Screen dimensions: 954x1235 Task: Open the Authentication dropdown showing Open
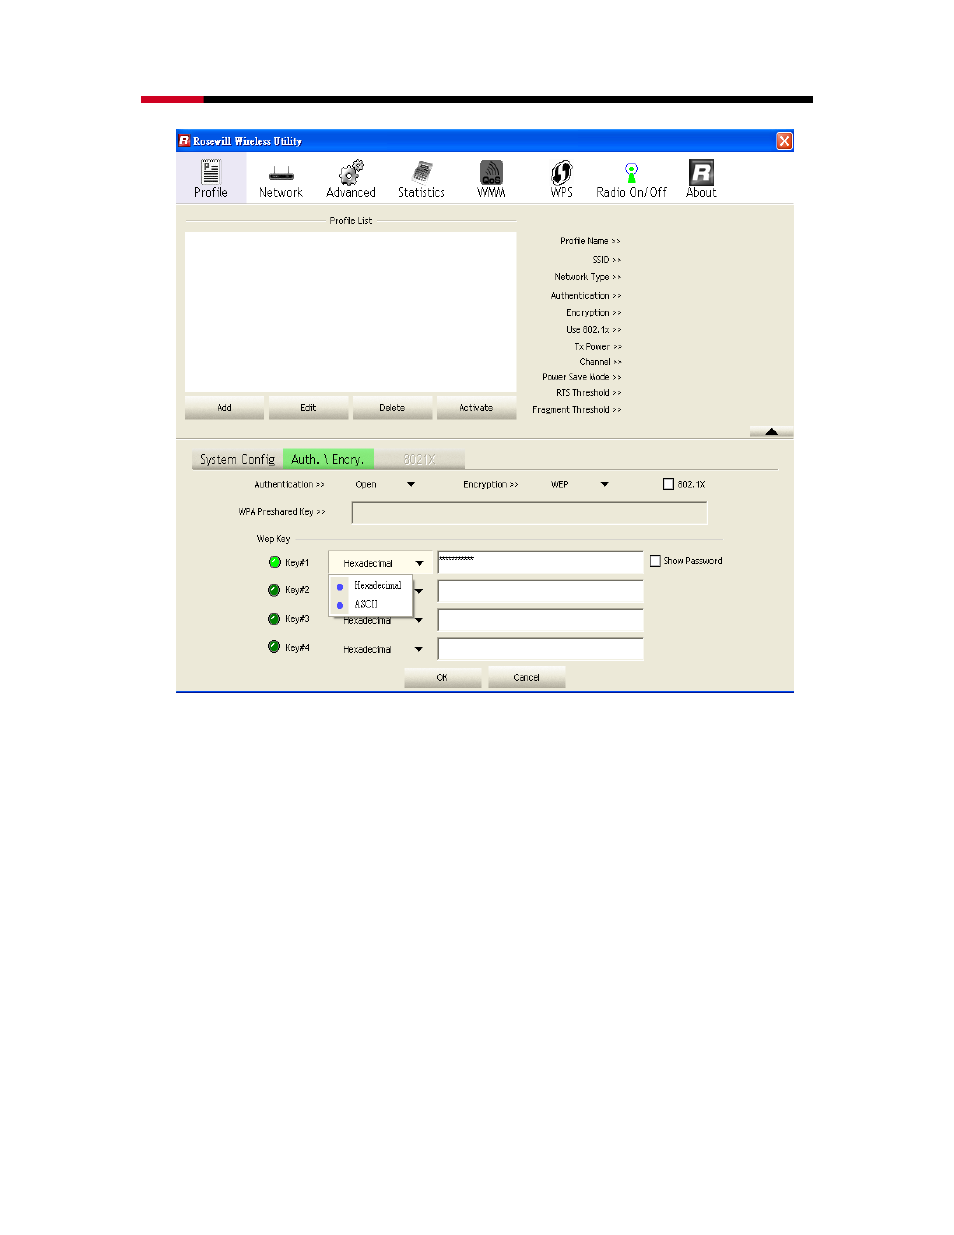tap(385, 484)
